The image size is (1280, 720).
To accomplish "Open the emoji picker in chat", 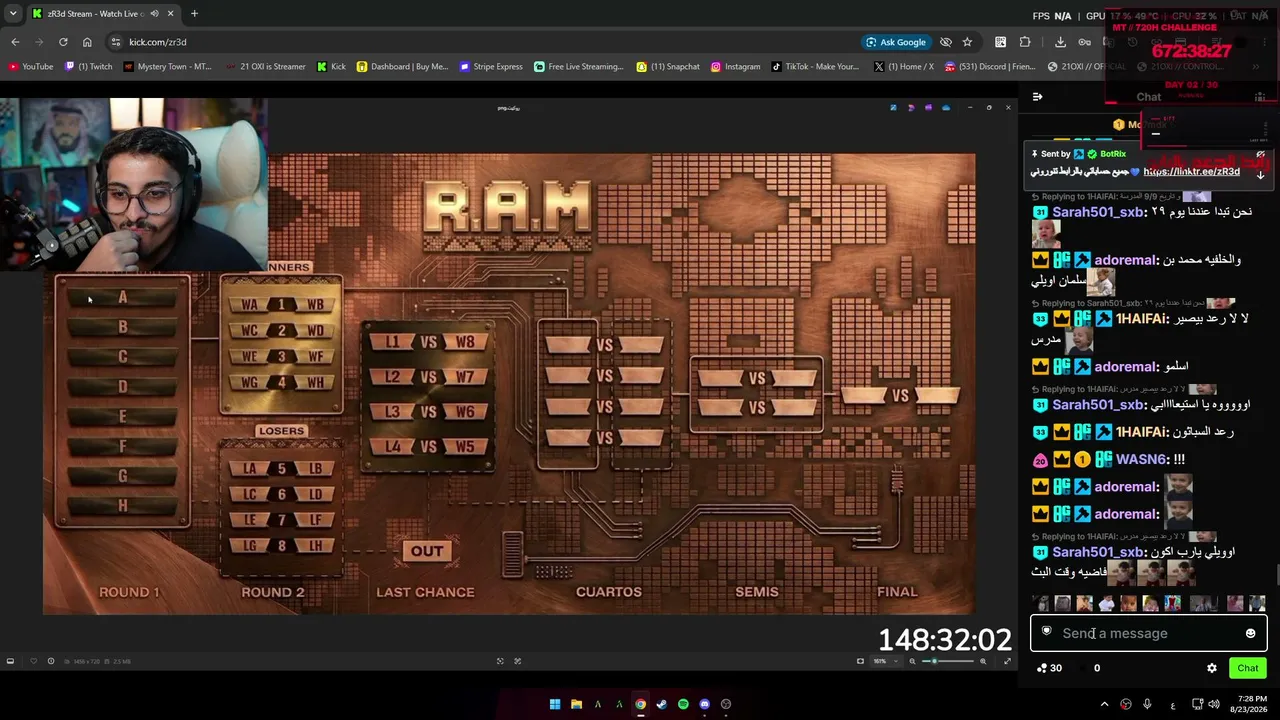I will (1250, 633).
